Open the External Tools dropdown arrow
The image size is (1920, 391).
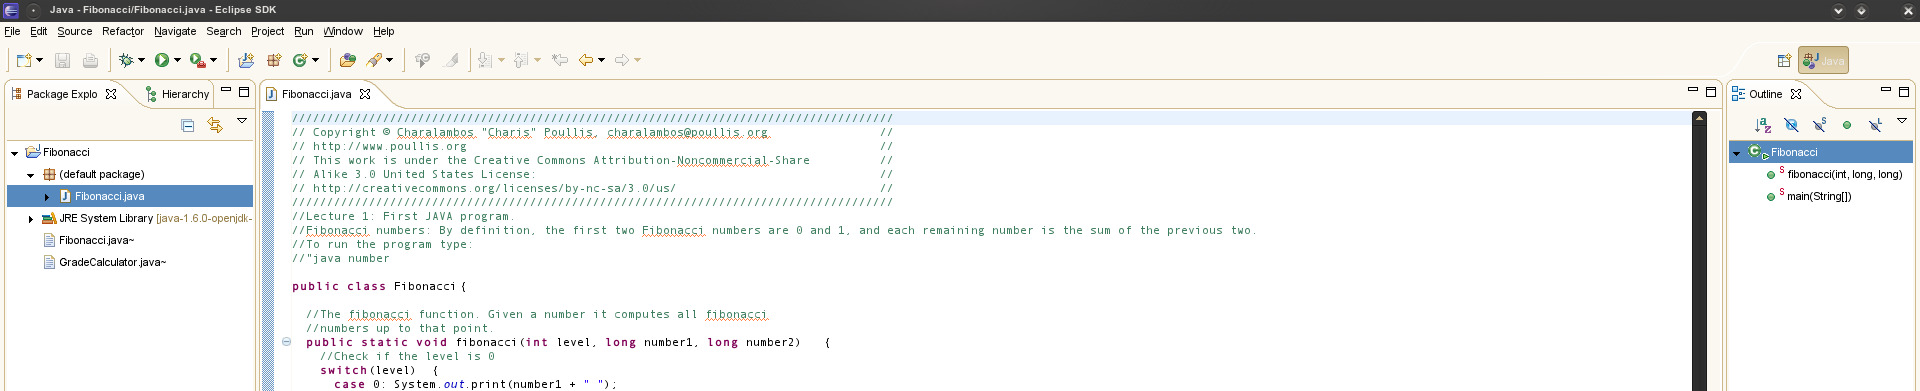pos(213,60)
